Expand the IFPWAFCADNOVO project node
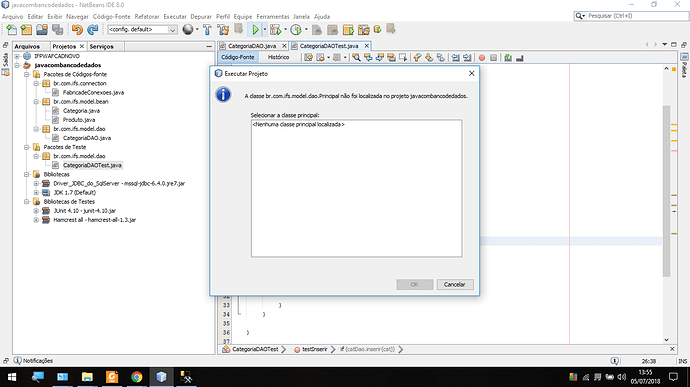Screen dimensions: 690x387 [17, 56]
